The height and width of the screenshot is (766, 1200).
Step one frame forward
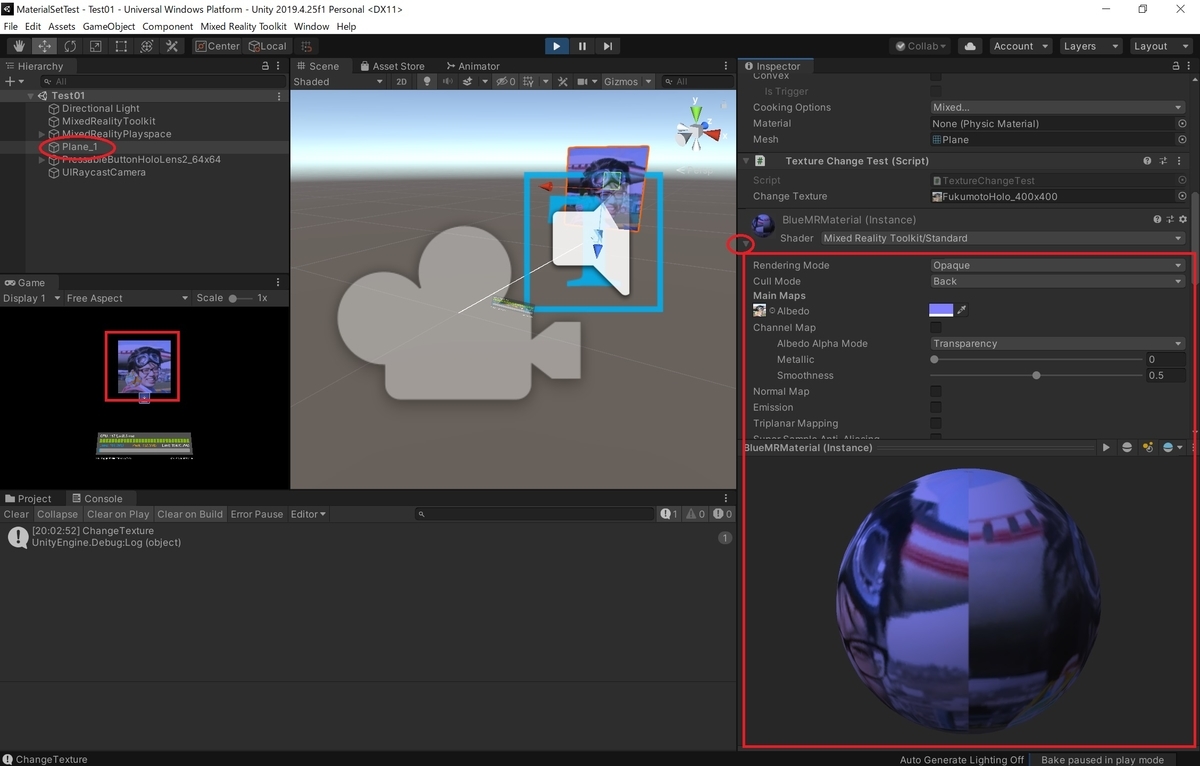[607, 46]
